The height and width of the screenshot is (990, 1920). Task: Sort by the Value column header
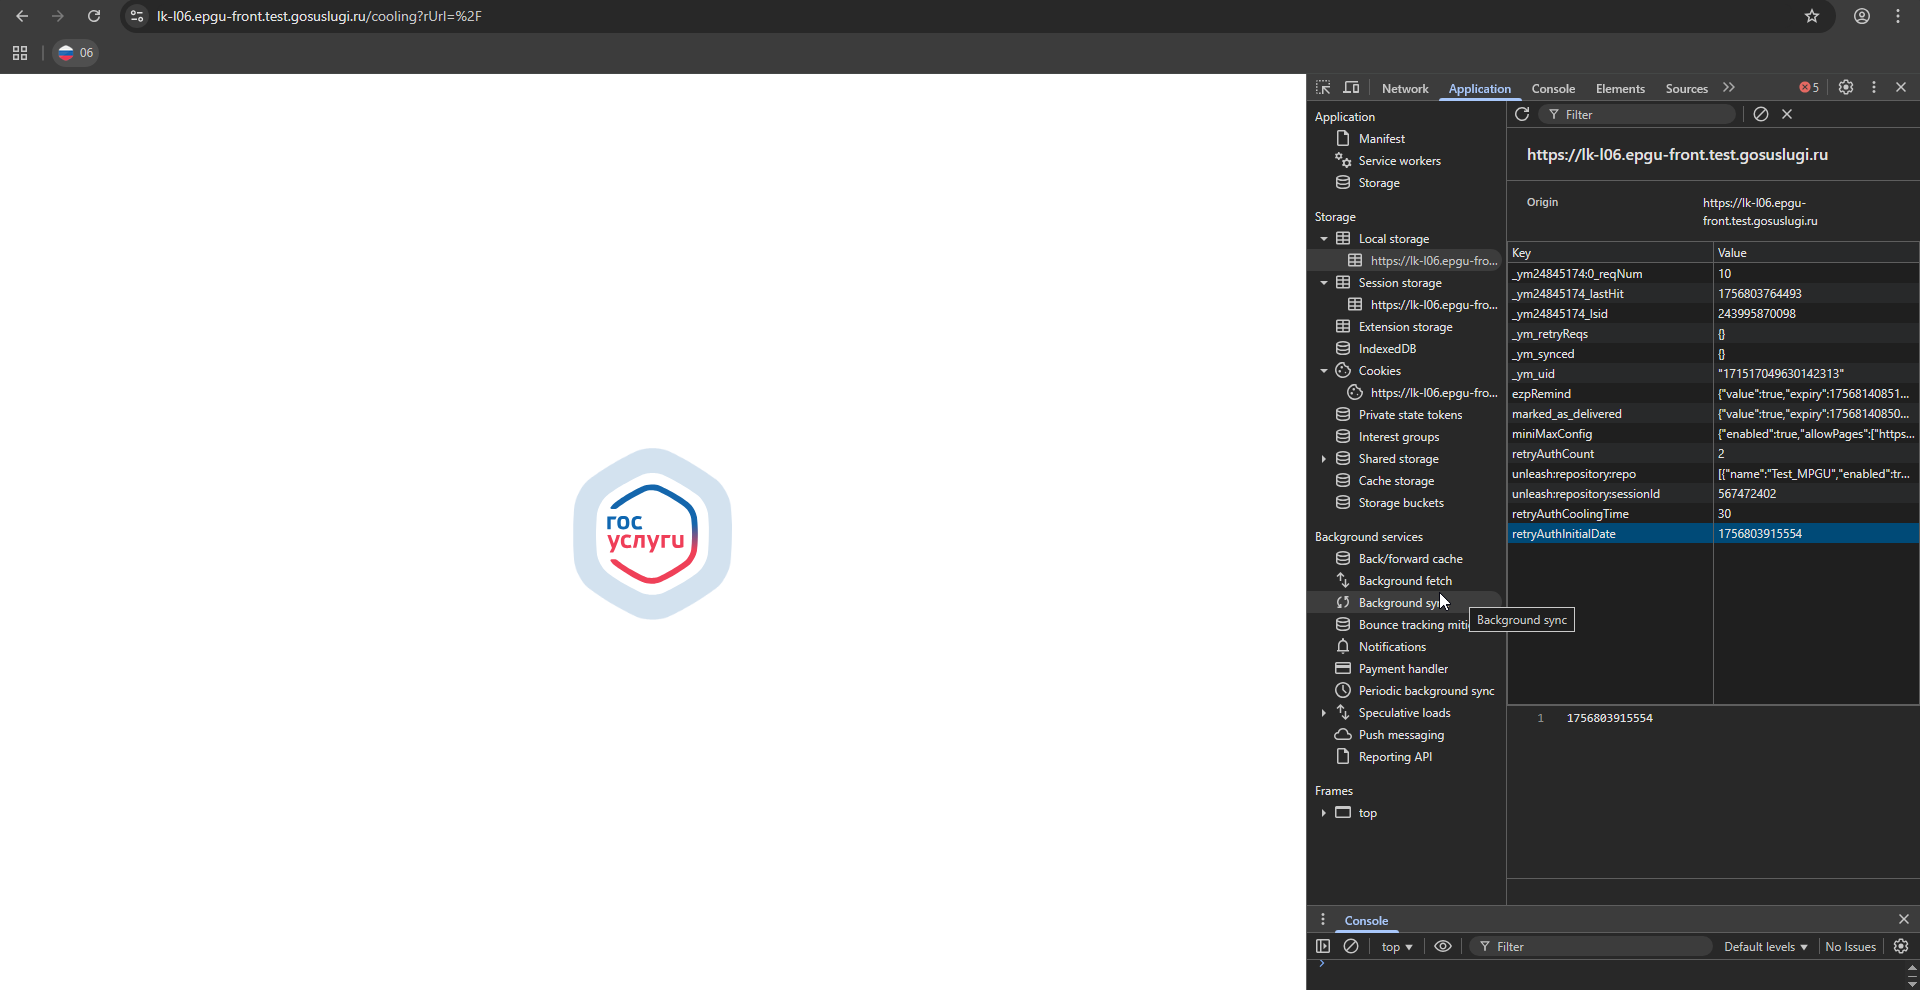point(1816,253)
